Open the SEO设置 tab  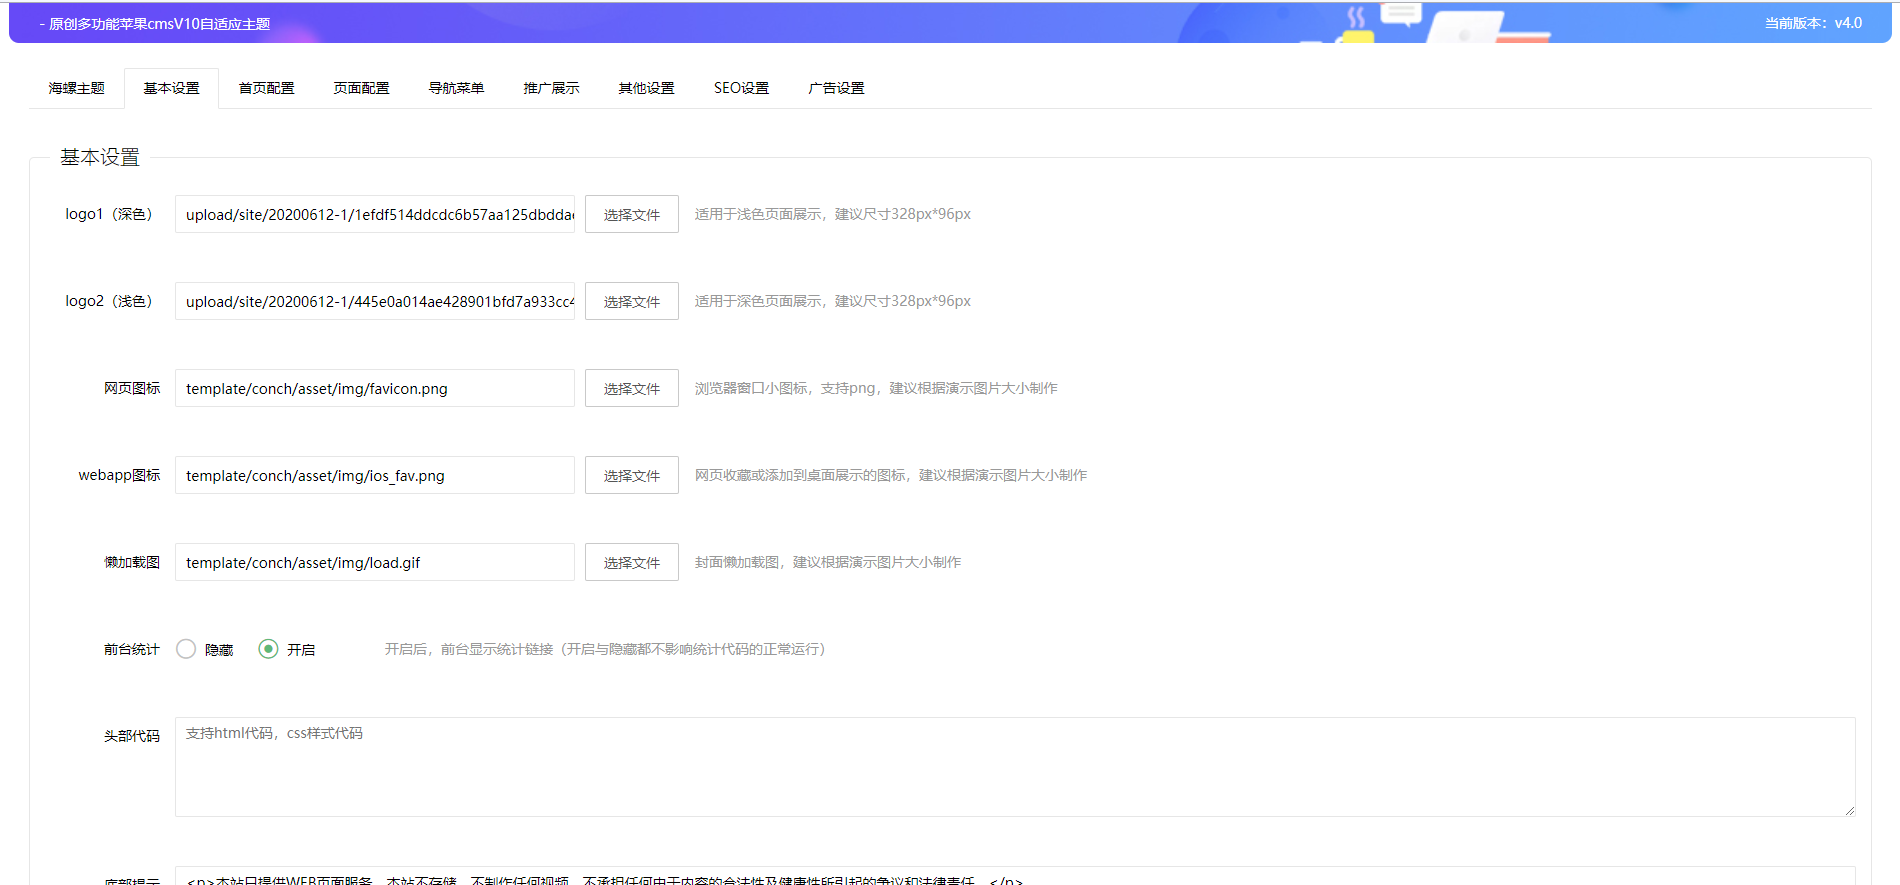click(x=741, y=88)
